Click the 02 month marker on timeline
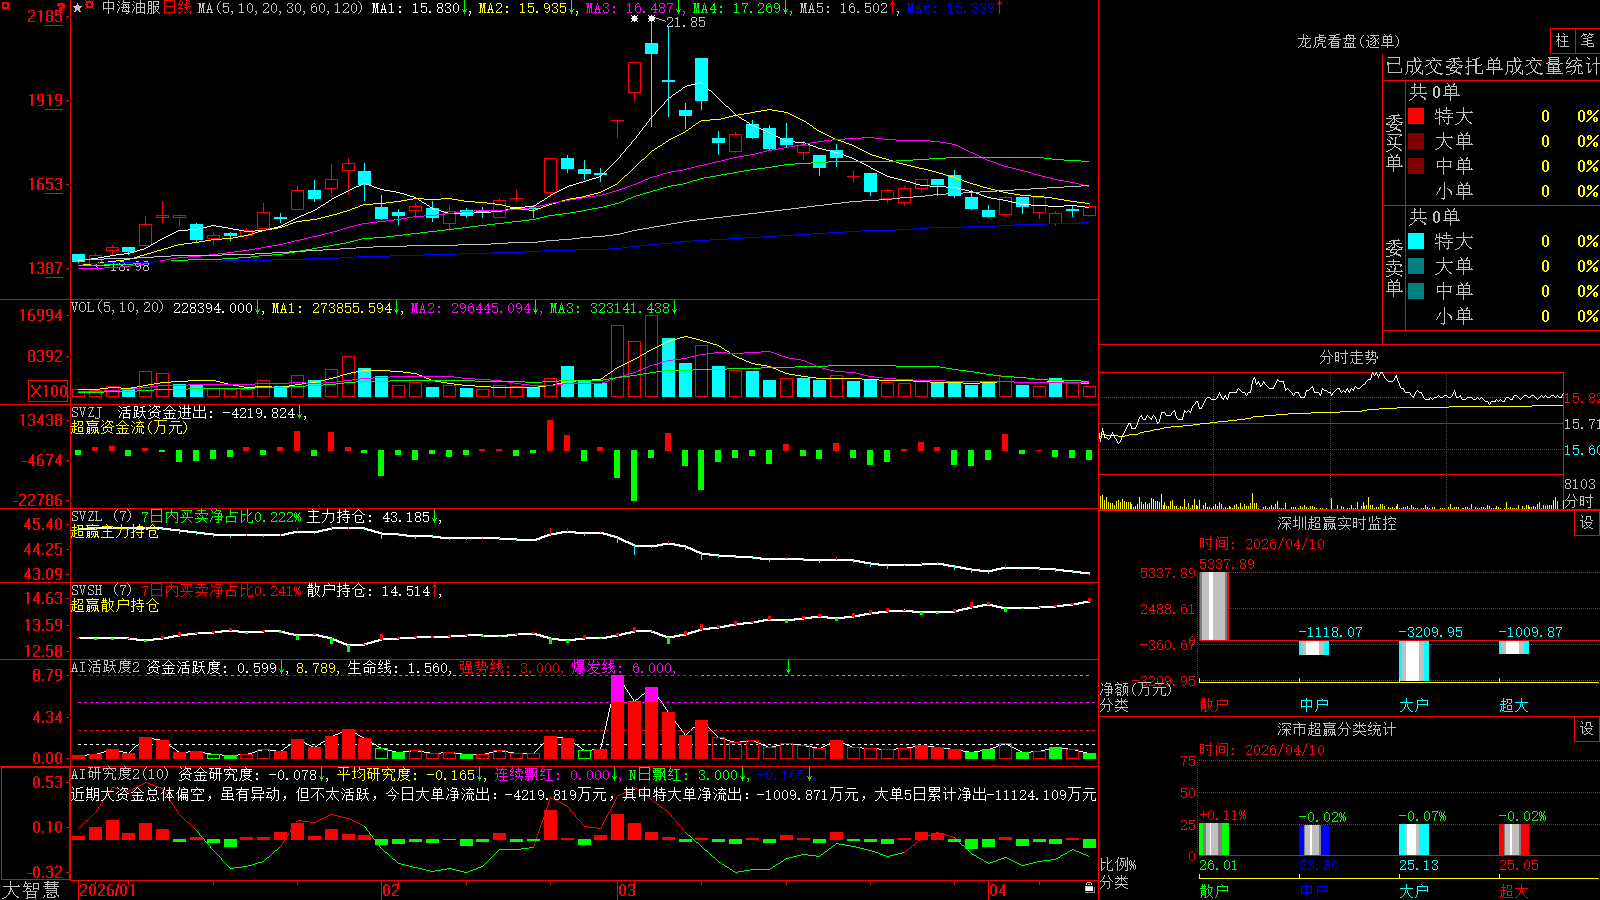This screenshot has width=1600, height=900. [391, 890]
